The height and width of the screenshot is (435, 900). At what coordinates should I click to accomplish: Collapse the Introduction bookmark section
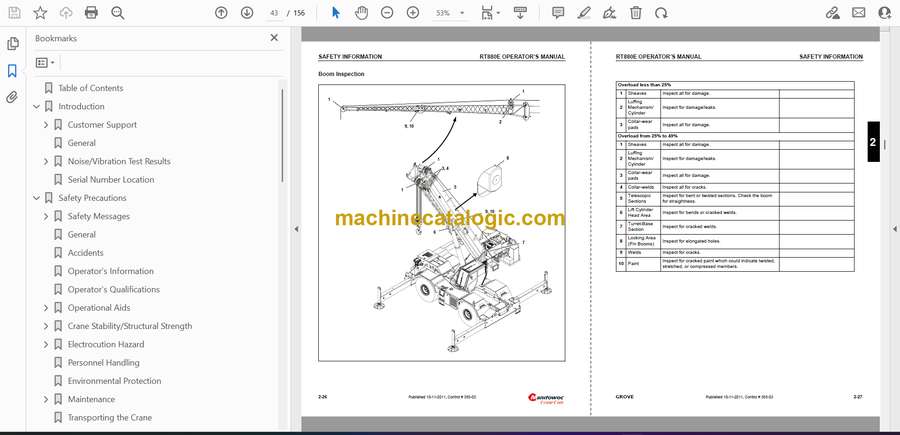point(37,106)
